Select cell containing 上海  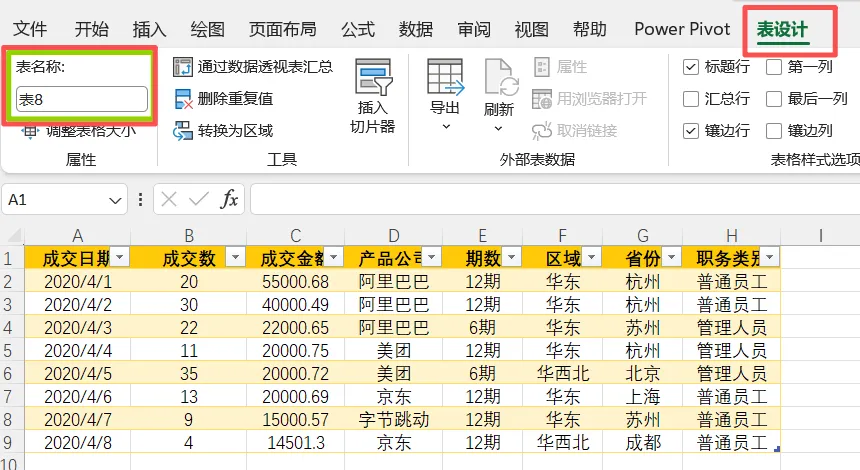[x=642, y=396]
